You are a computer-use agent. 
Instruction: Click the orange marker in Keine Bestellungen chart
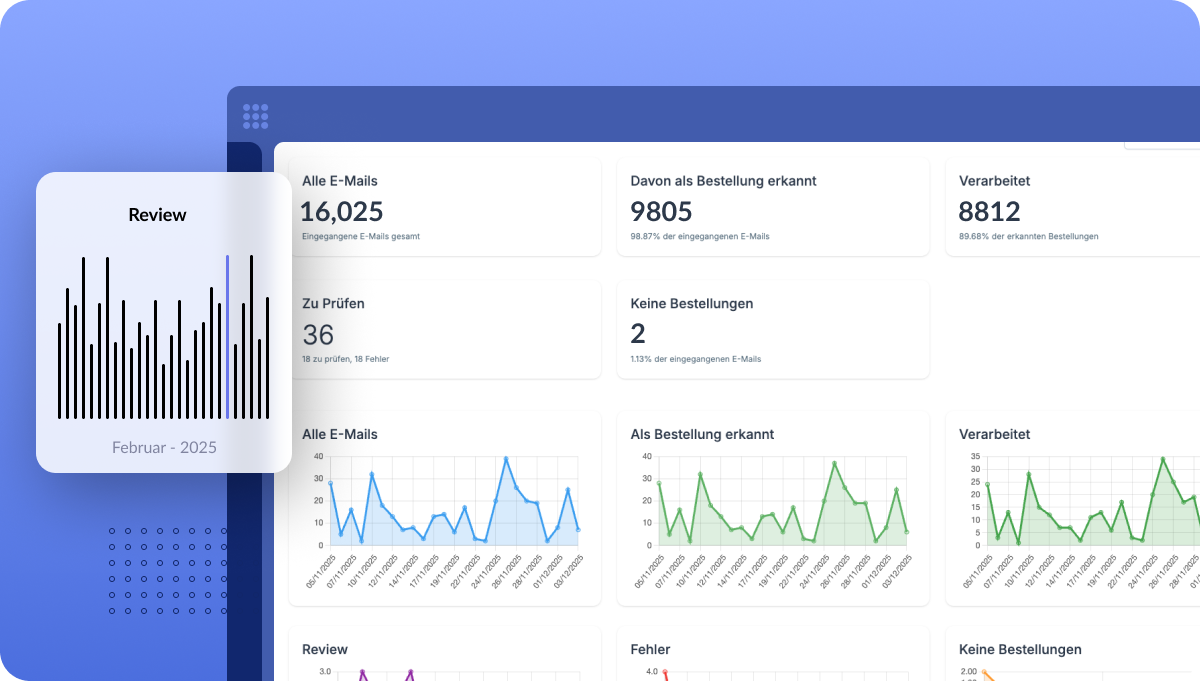(x=984, y=670)
